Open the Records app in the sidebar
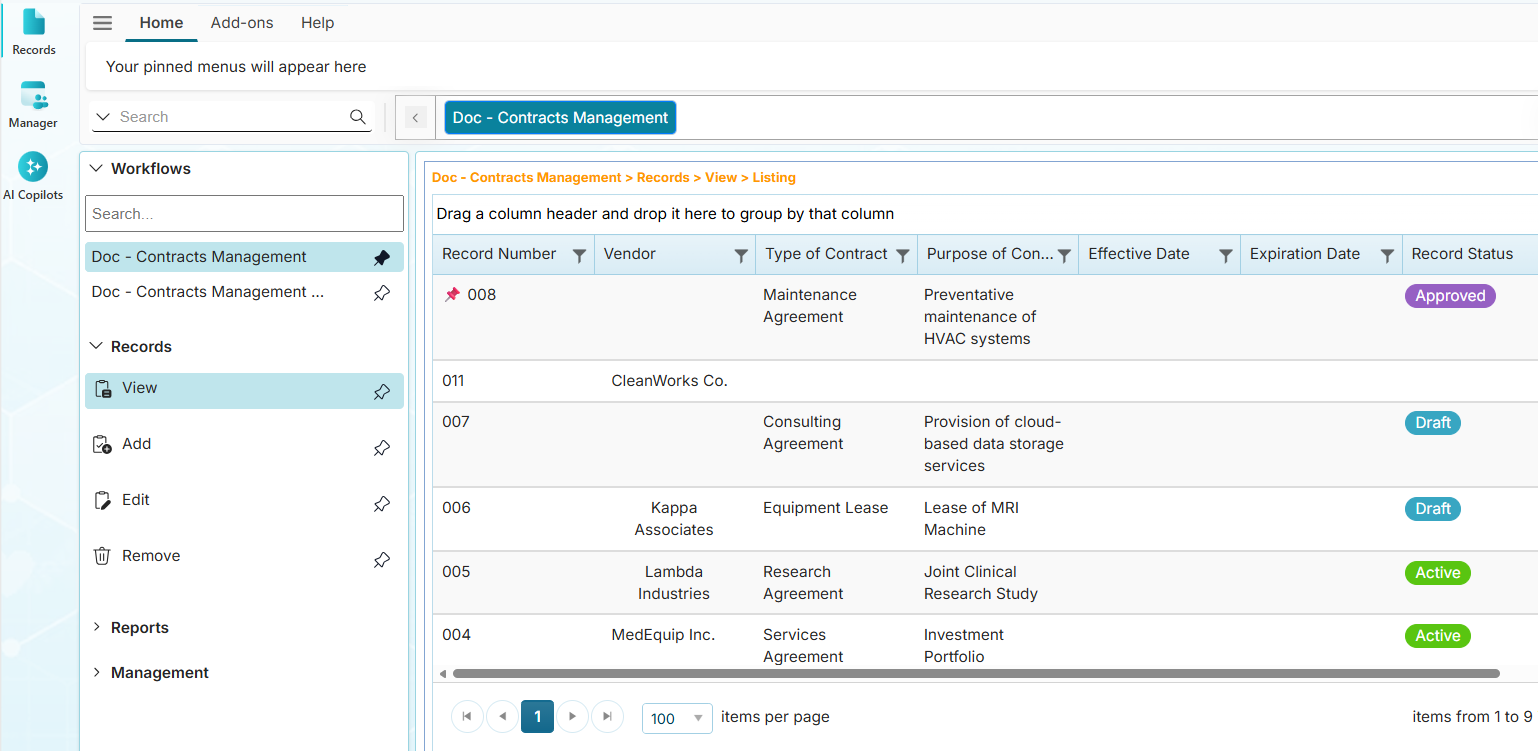 pyautogui.click(x=33, y=31)
